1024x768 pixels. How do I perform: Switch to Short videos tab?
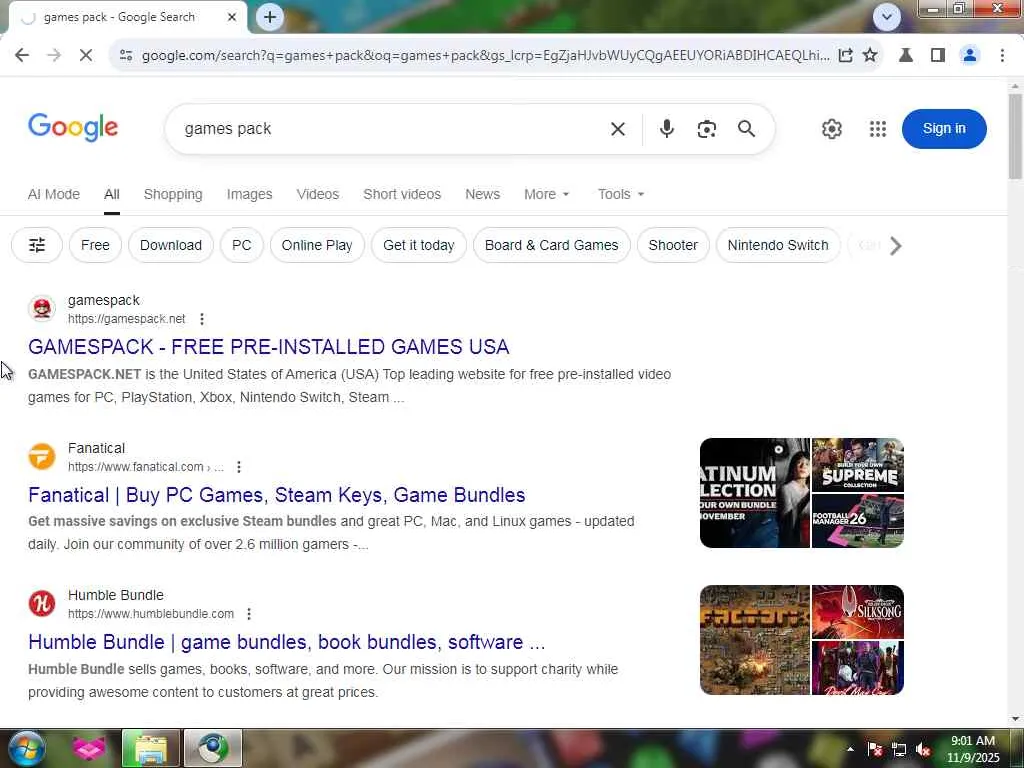pos(402,195)
